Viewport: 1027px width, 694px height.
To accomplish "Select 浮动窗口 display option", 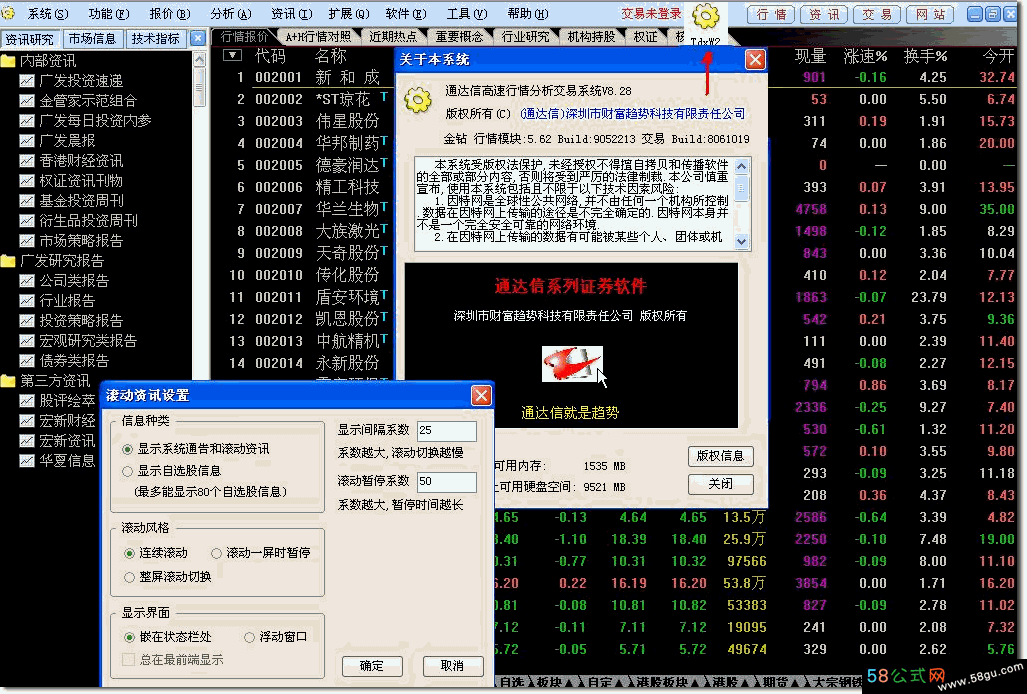I will [x=249, y=637].
